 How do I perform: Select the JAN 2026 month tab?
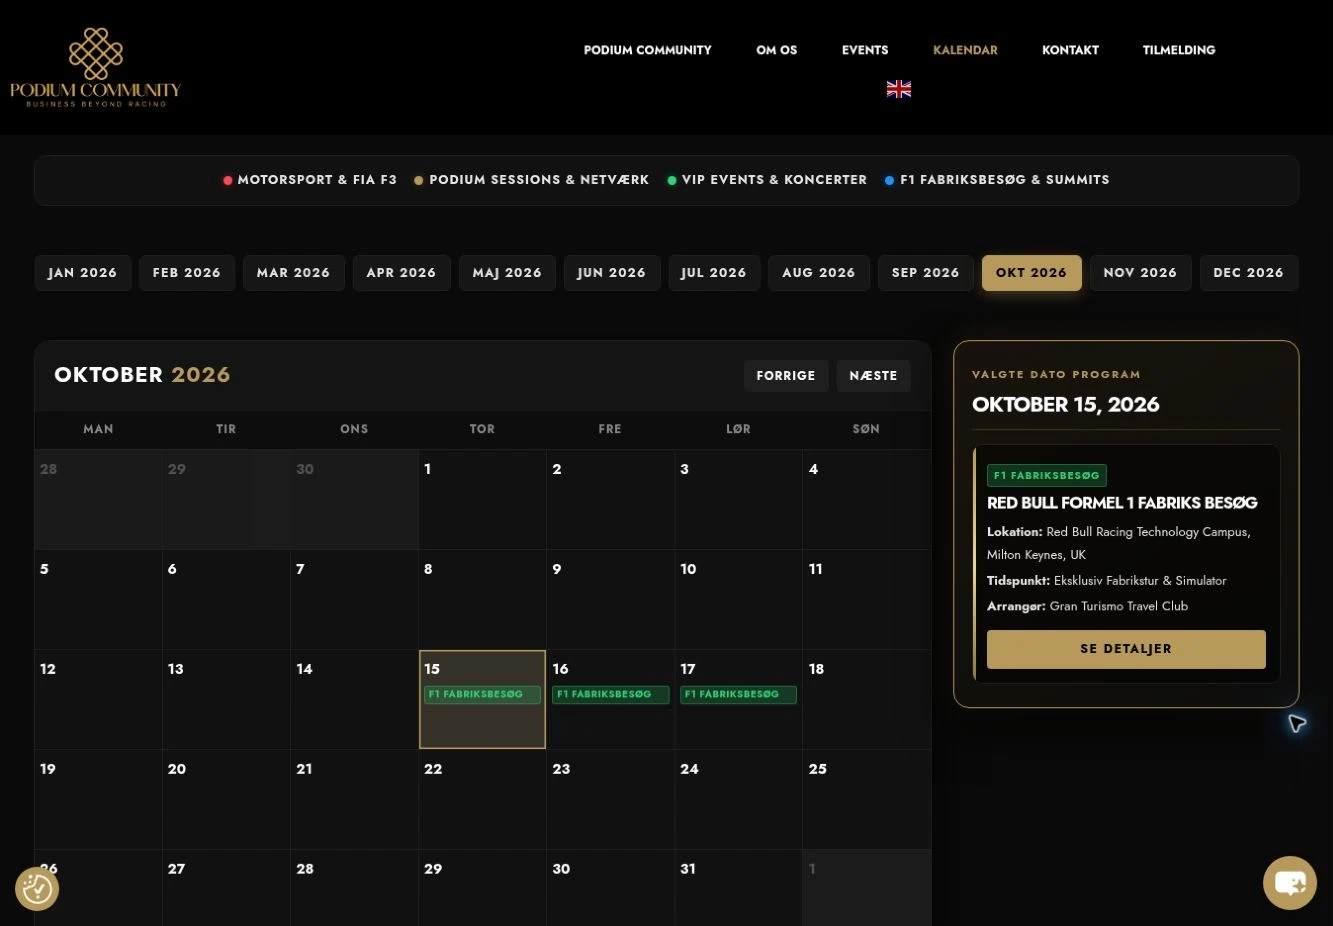tap(83, 273)
